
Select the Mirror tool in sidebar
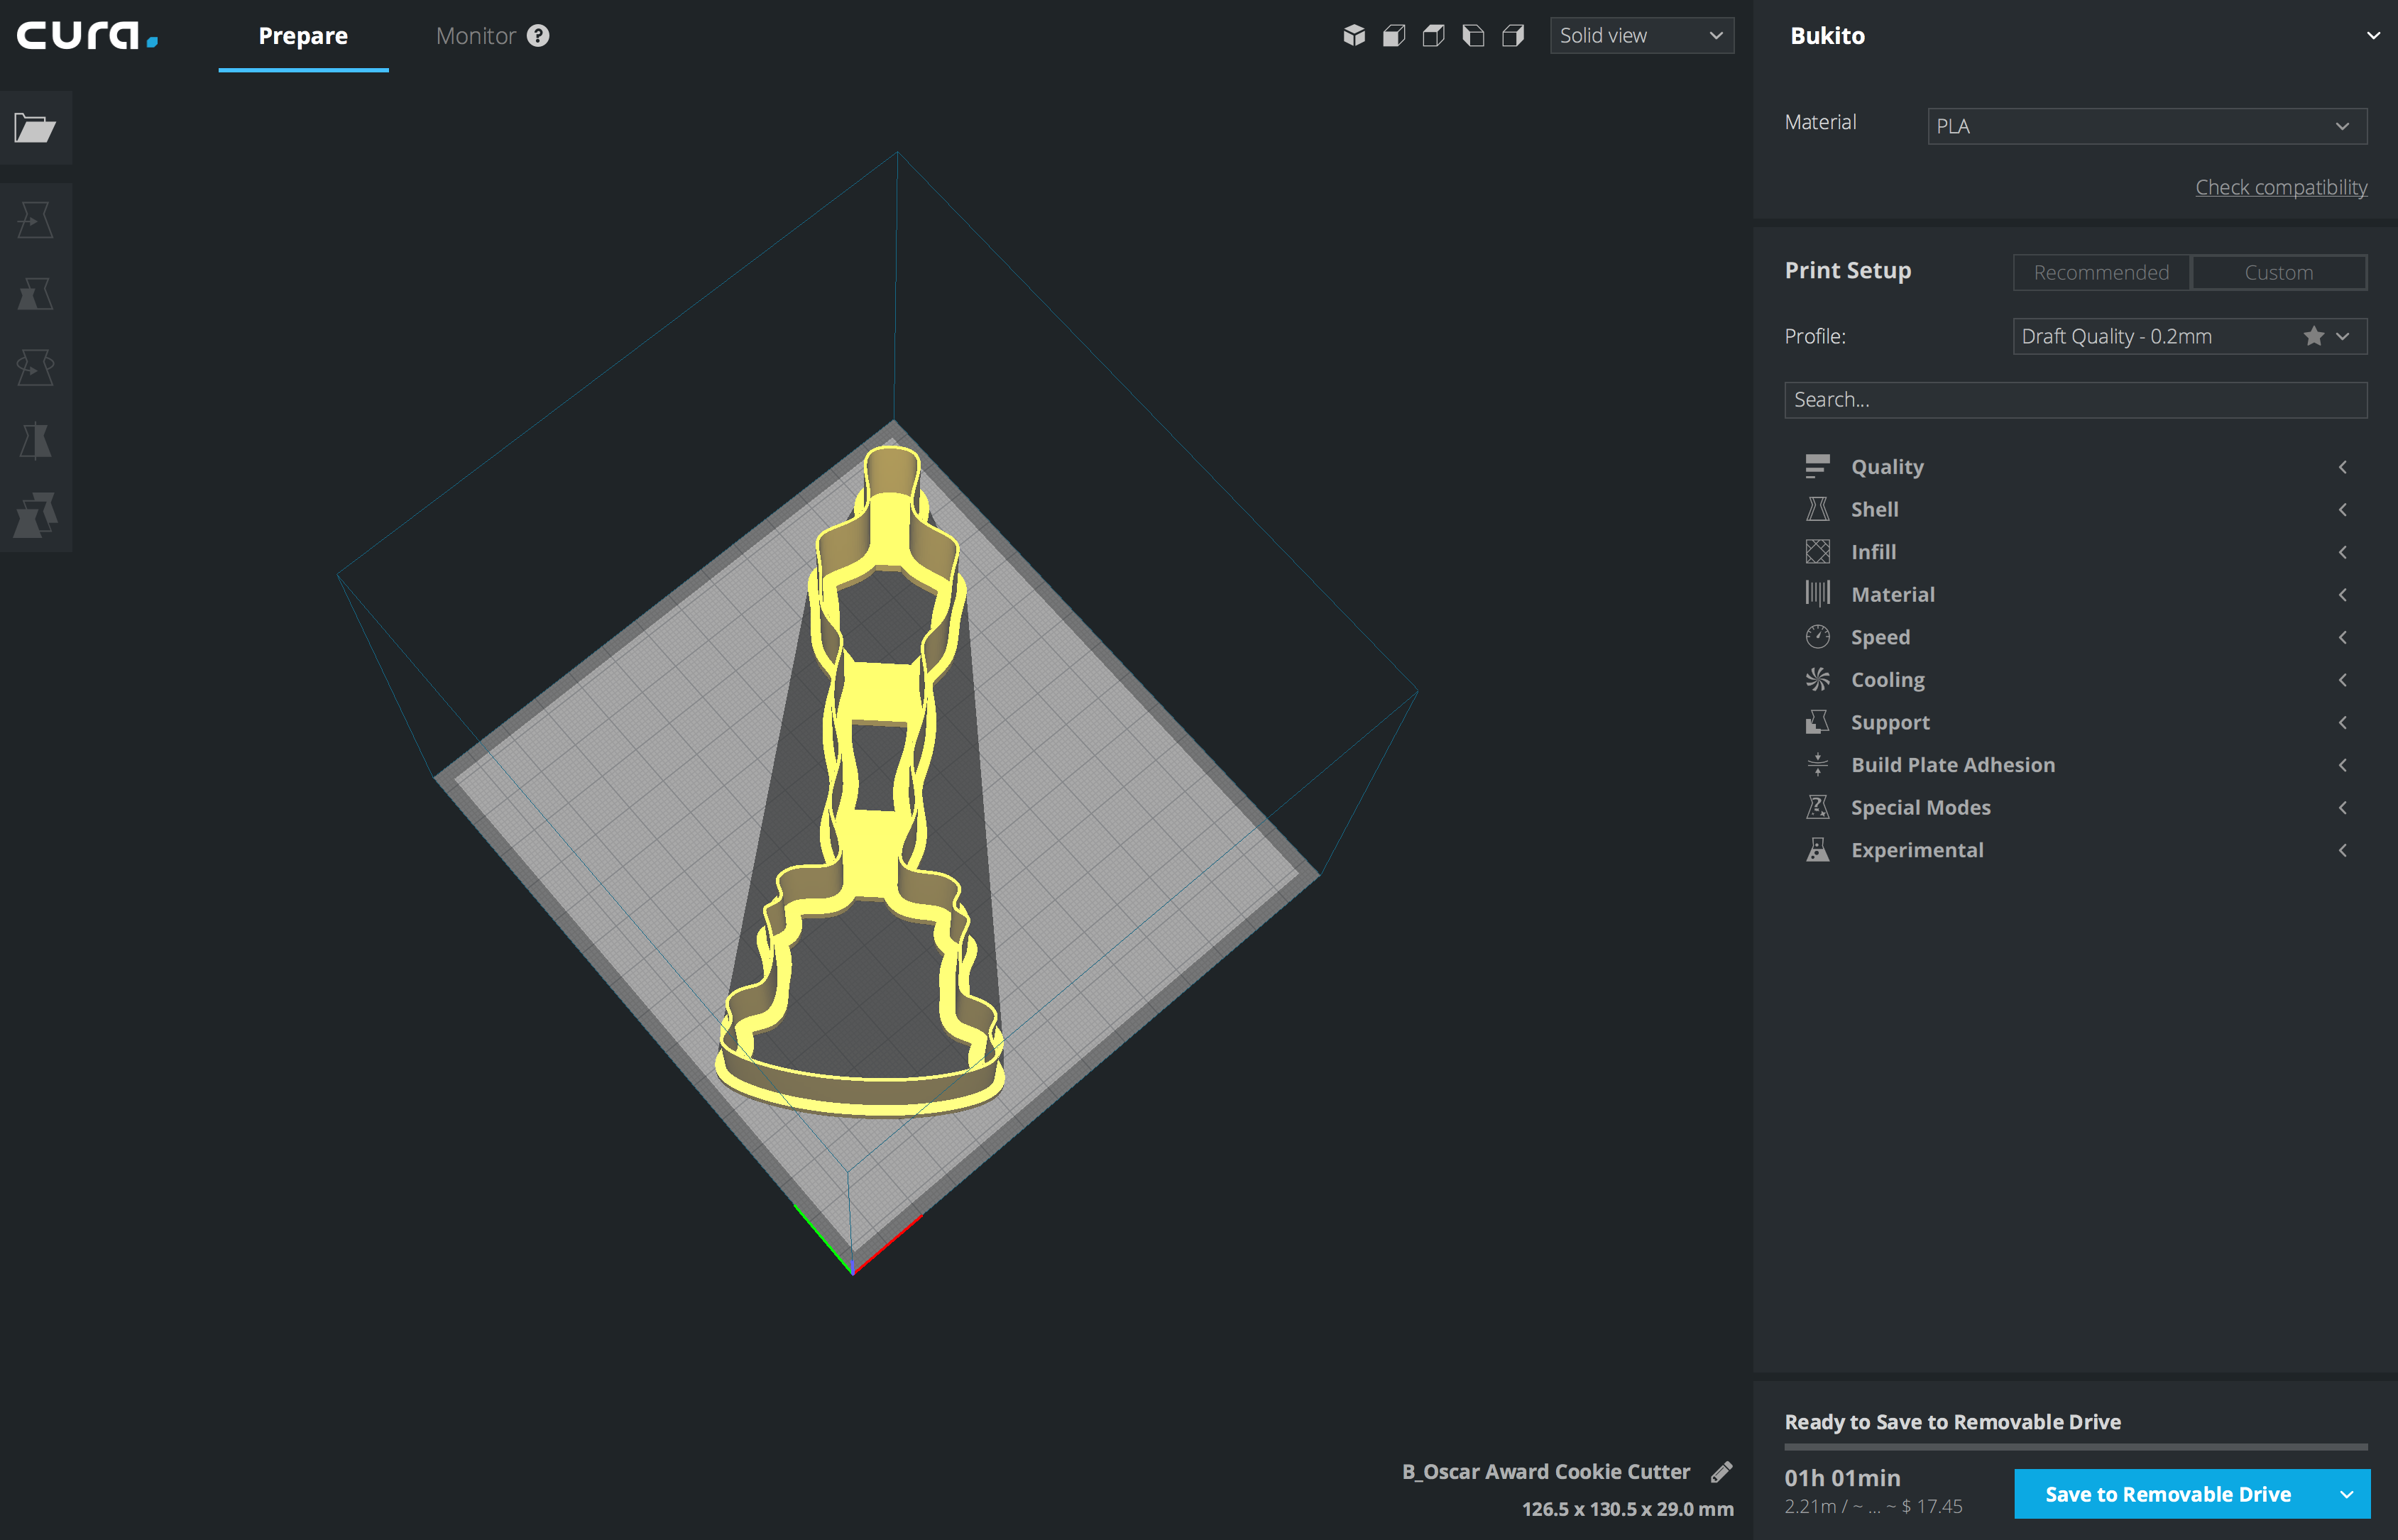click(x=35, y=441)
